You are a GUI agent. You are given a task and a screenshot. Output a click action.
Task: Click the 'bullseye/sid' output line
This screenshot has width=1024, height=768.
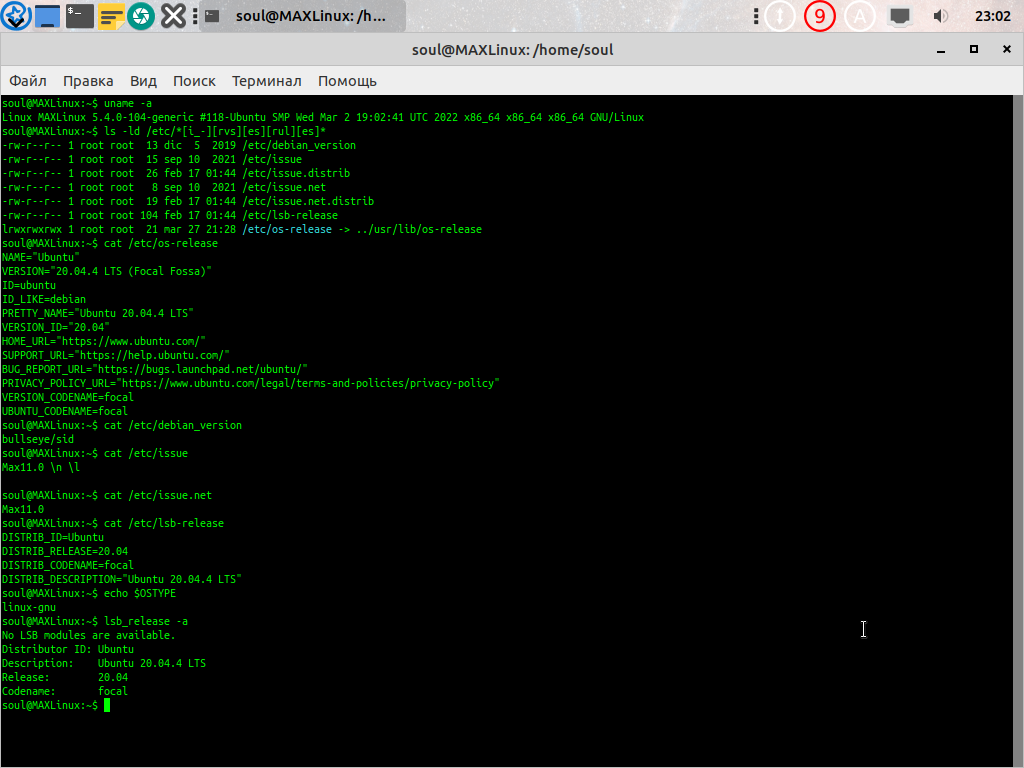pyautogui.click(x=38, y=439)
